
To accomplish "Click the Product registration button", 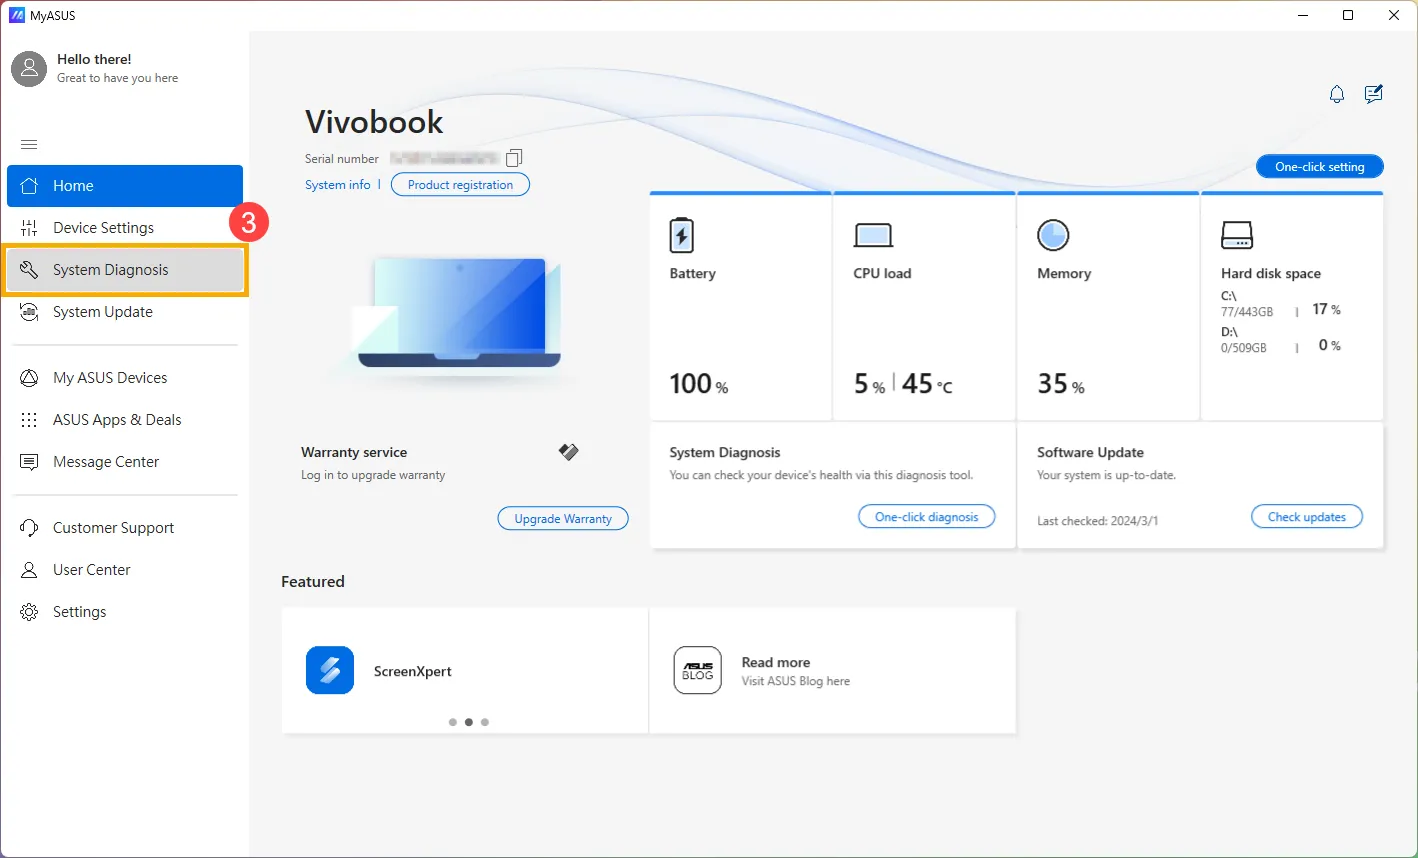I will pos(460,185).
